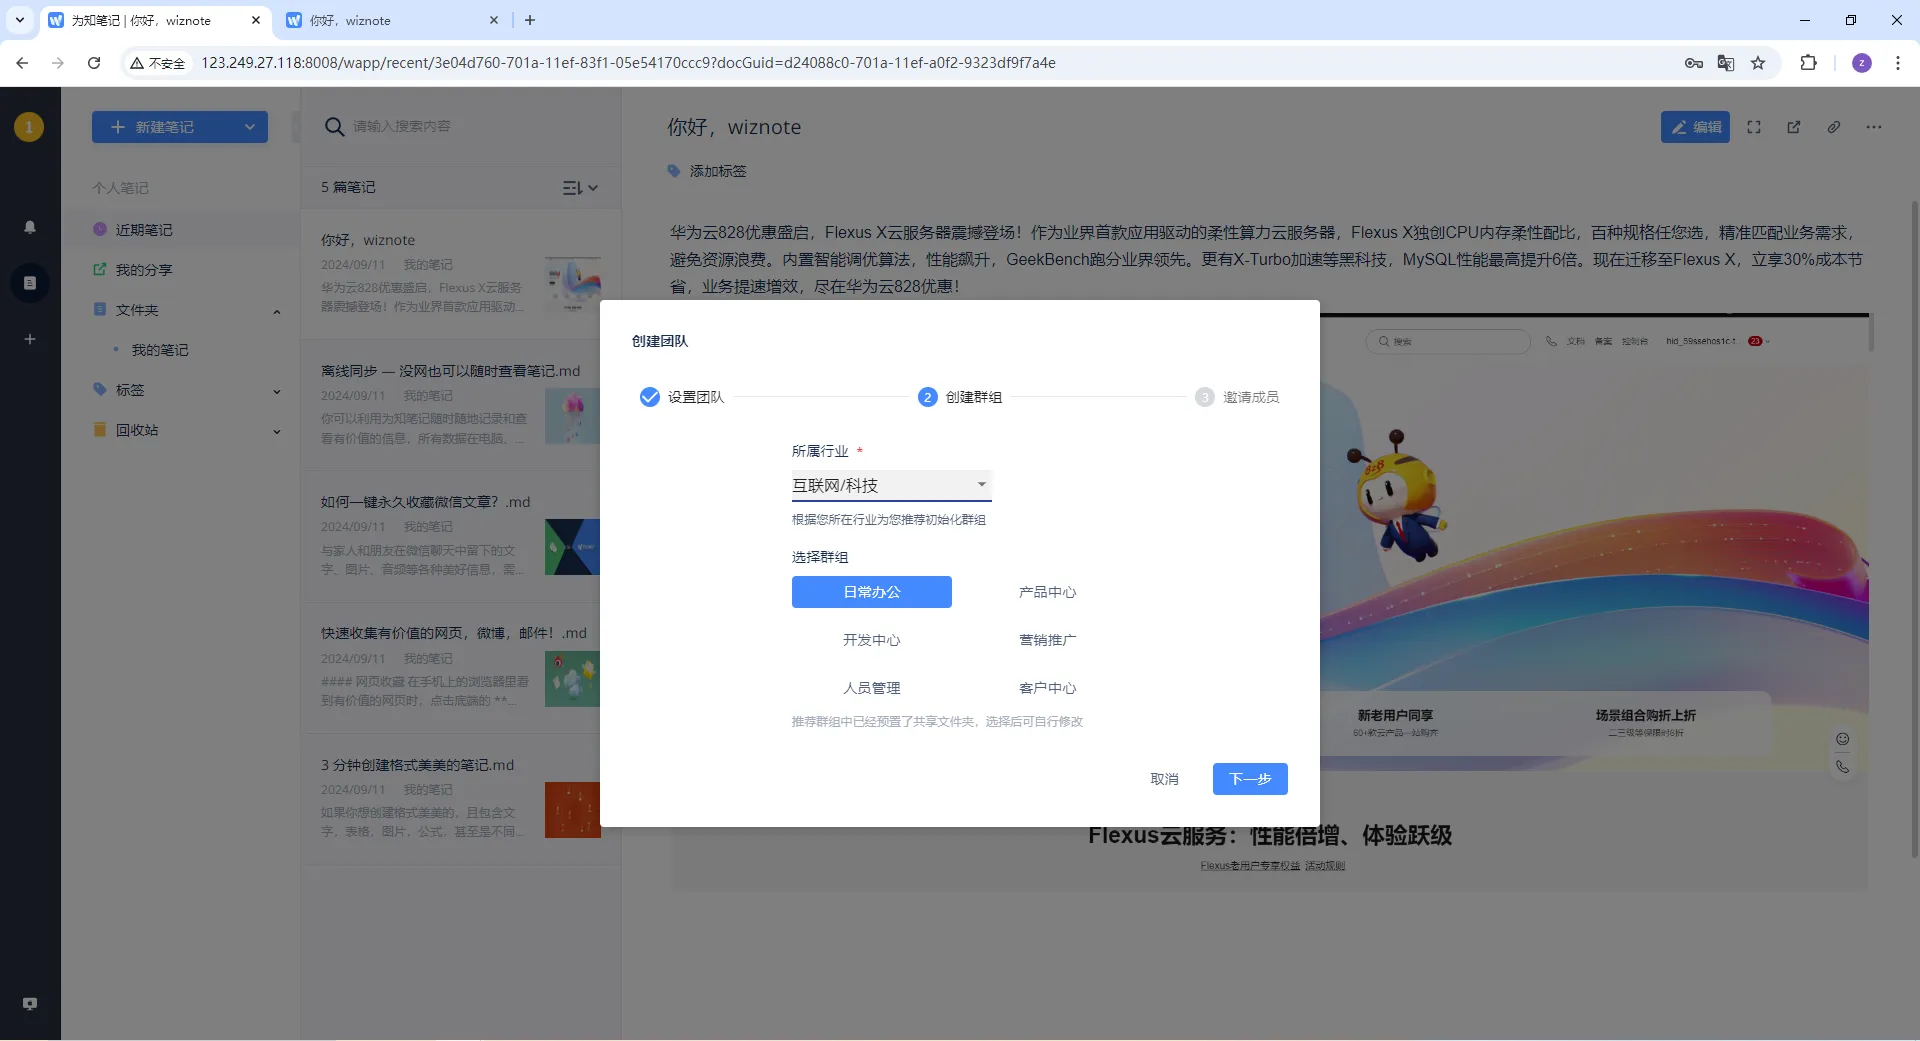Screen dimensions: 1920x1041
Task: Select the 营销推广 group option
Action: coord(1048,640)
